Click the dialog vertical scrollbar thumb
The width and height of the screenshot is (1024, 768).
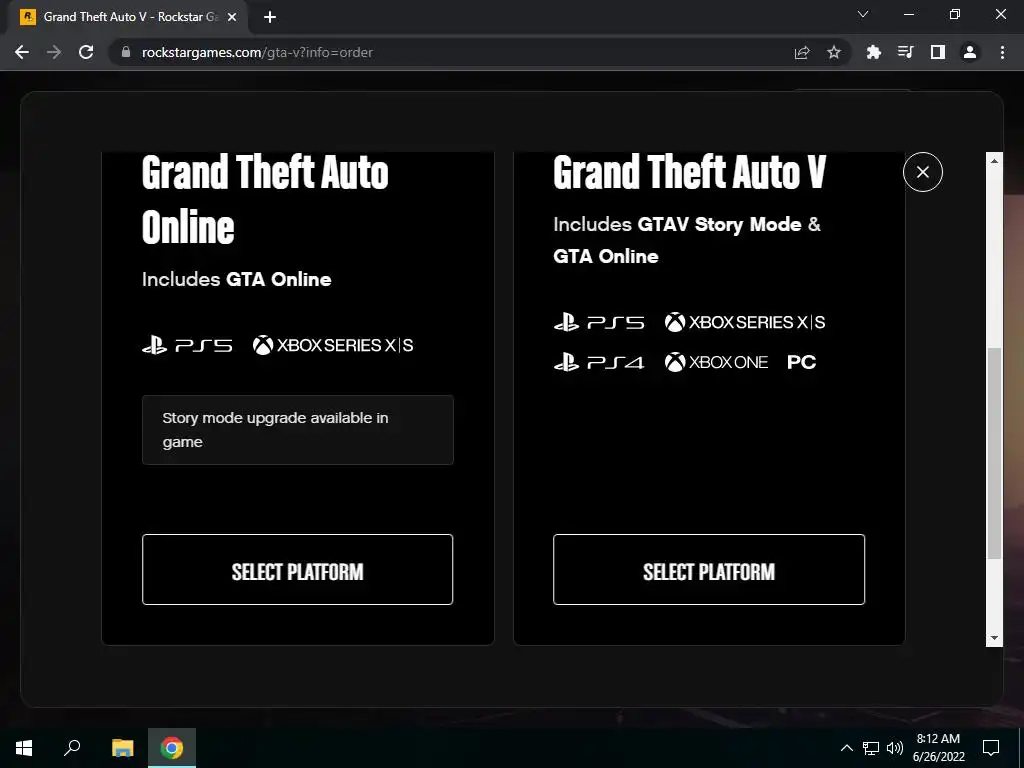tap(994, 454)
